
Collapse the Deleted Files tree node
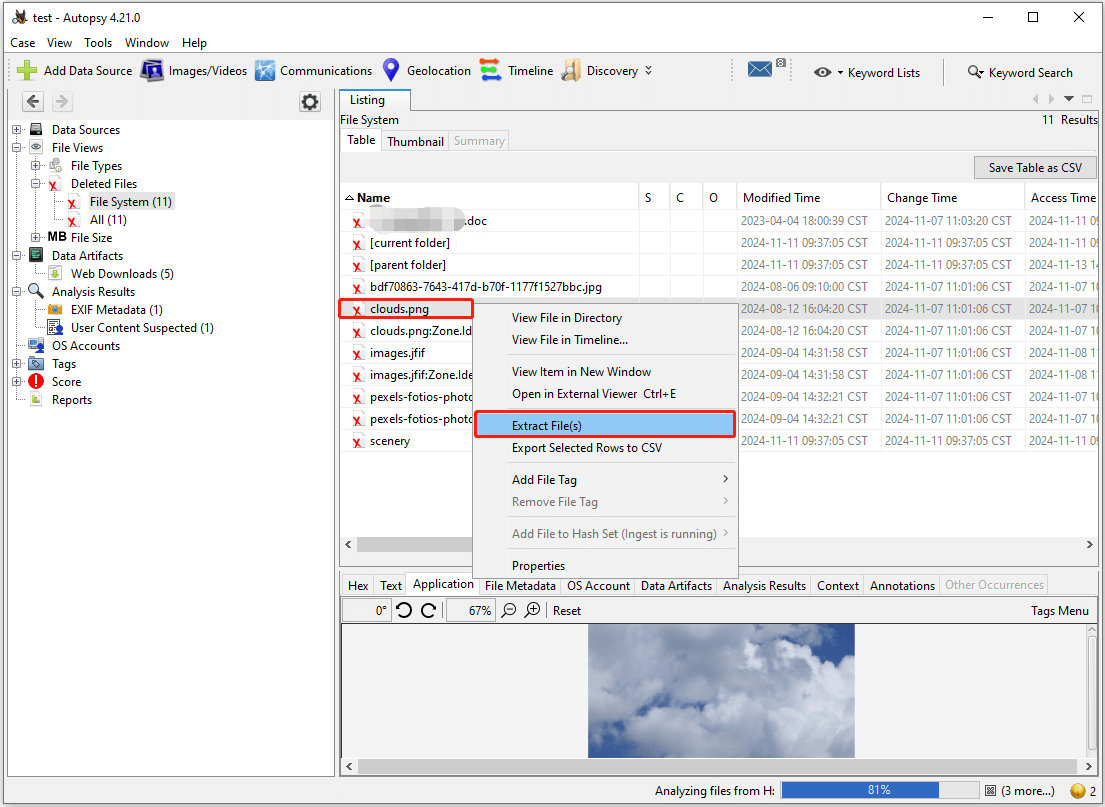[35, 183]
